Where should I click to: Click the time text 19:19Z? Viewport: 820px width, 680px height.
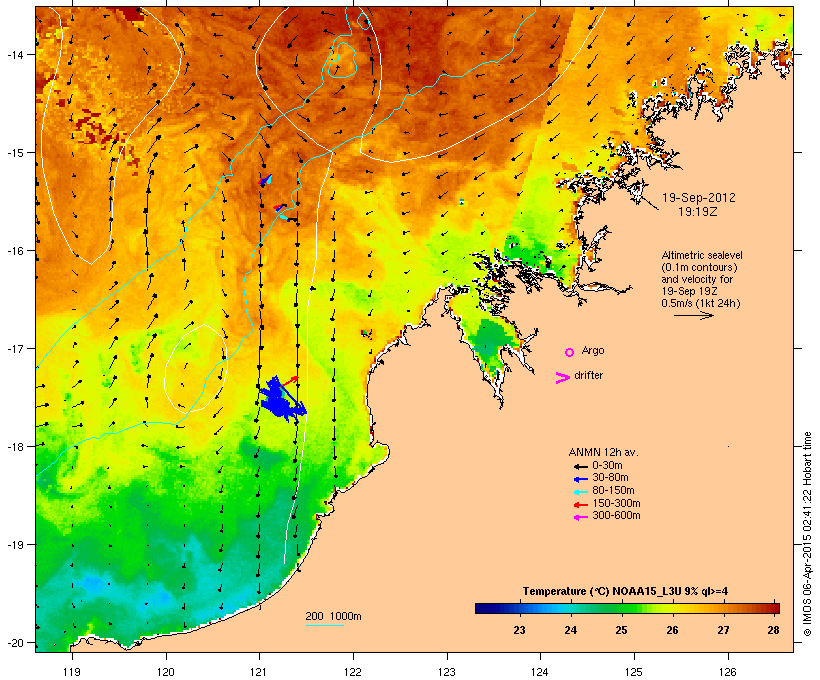point(698,212)
